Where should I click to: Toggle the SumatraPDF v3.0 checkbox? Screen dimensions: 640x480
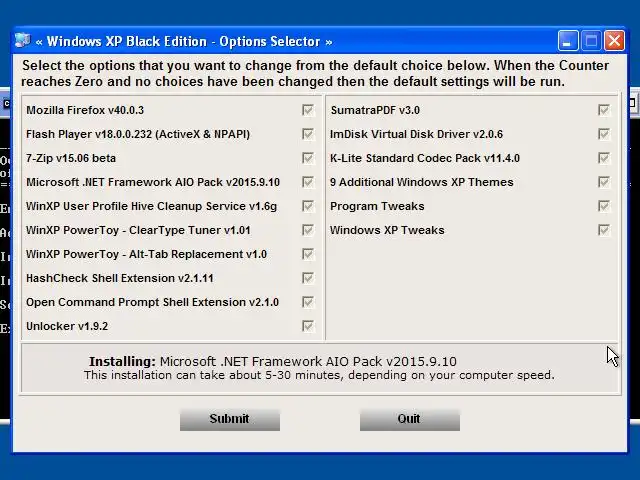click(604, 110)
